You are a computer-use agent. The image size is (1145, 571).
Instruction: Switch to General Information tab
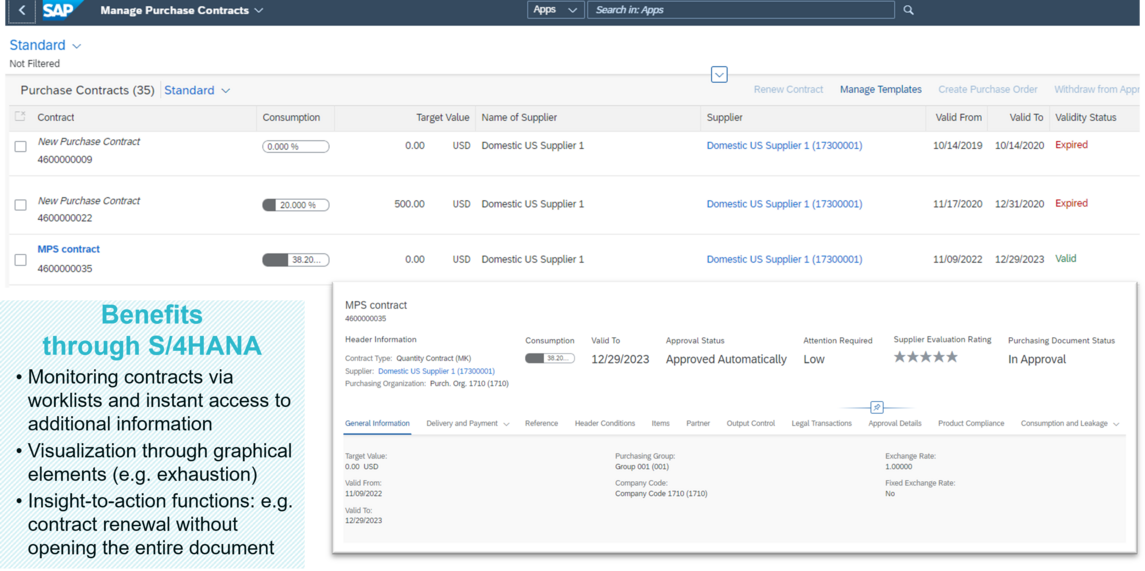pyautogui.click(x=377, y=424)
